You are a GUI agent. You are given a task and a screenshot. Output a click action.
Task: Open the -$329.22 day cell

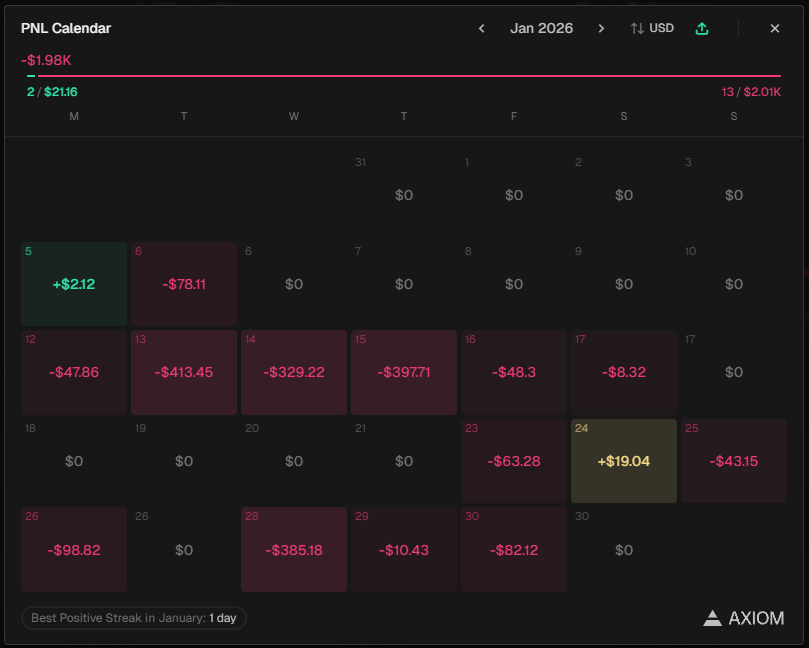point(294,372)
